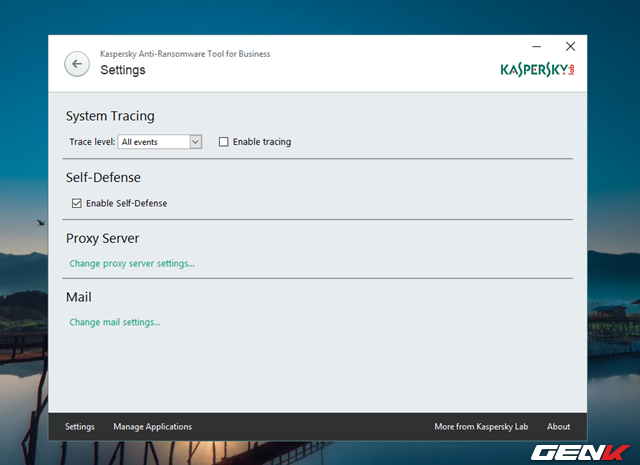Click the System Tracing section heading
This screenshot has width=640, height=465.
tap(110, 116)
